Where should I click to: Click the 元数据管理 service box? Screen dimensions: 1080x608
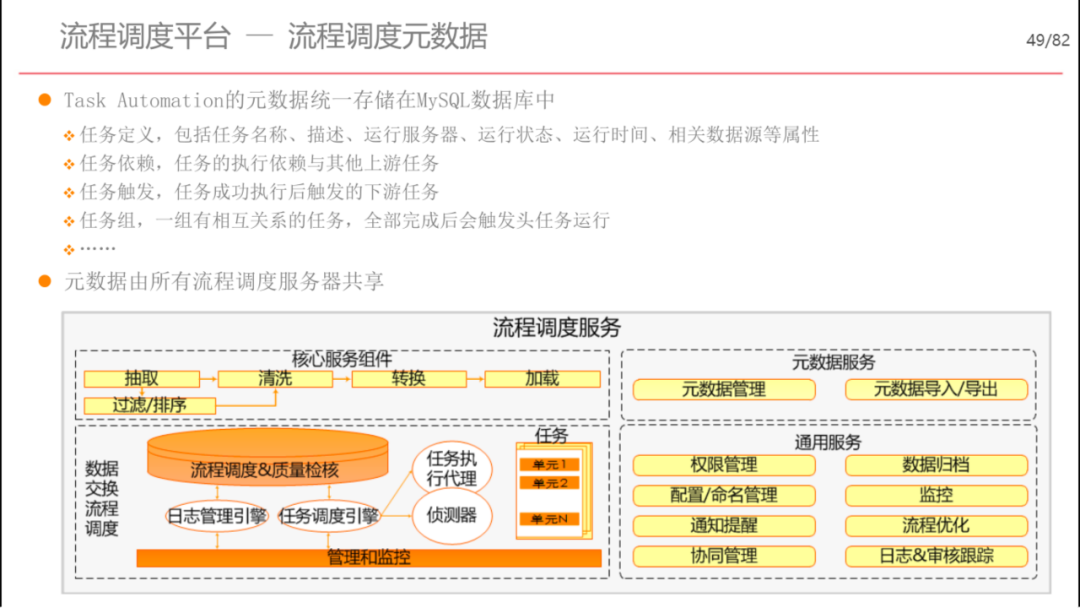(x=724, y=390)
